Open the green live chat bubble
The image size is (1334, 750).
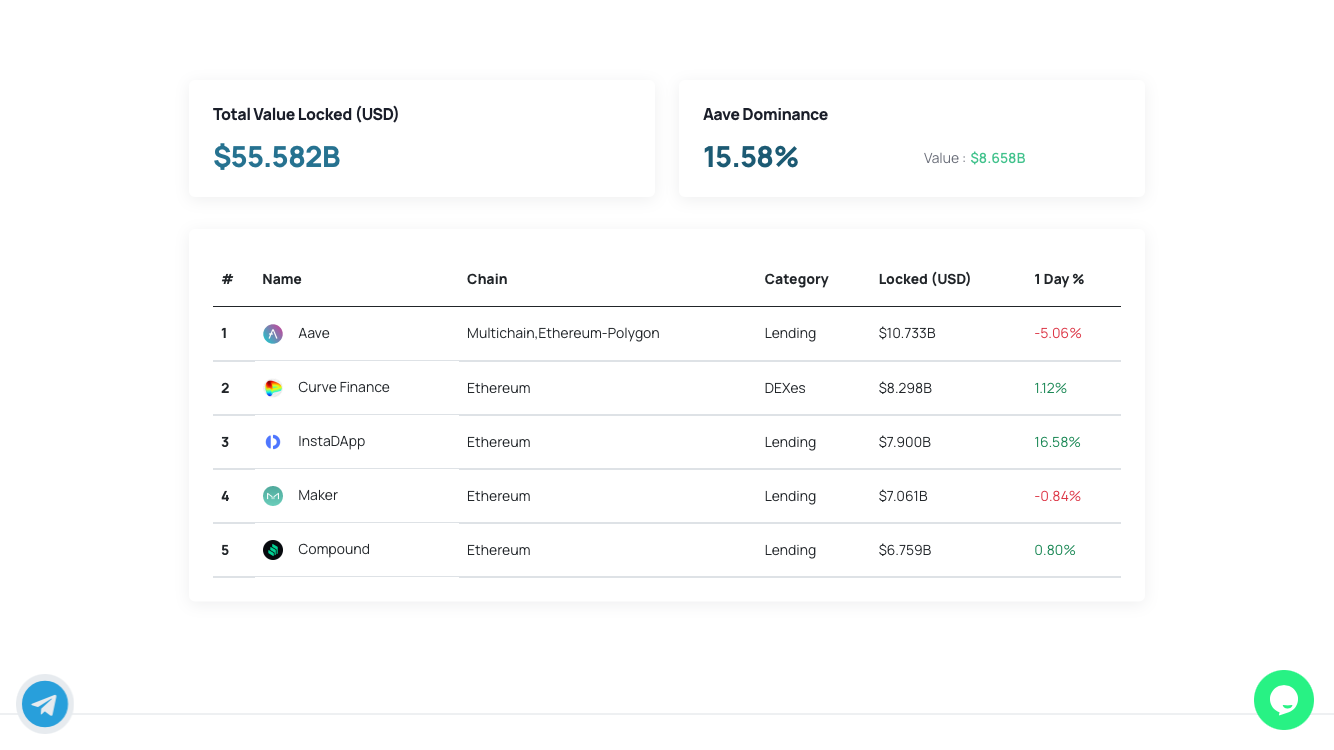[1284, 700]
